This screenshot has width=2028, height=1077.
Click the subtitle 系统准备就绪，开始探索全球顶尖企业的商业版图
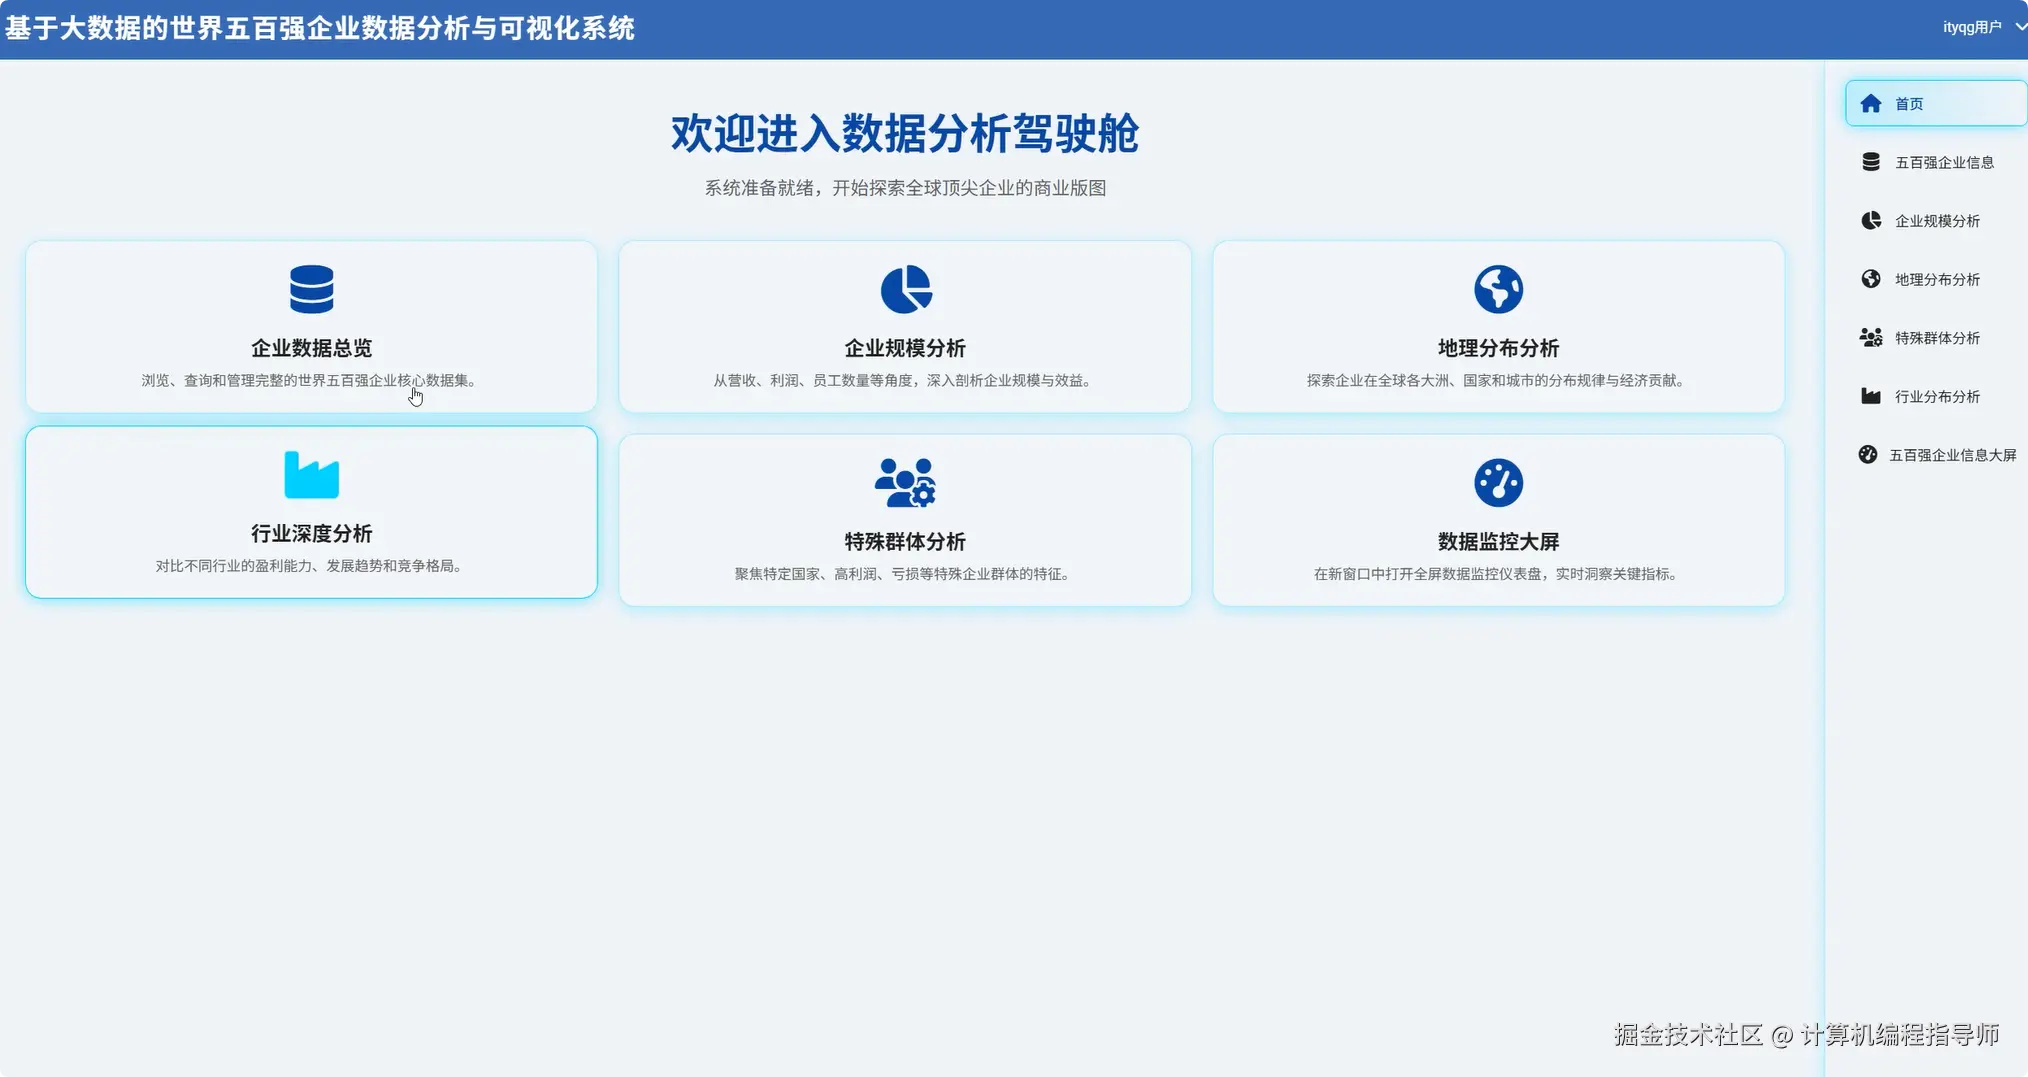pos(905,188)
